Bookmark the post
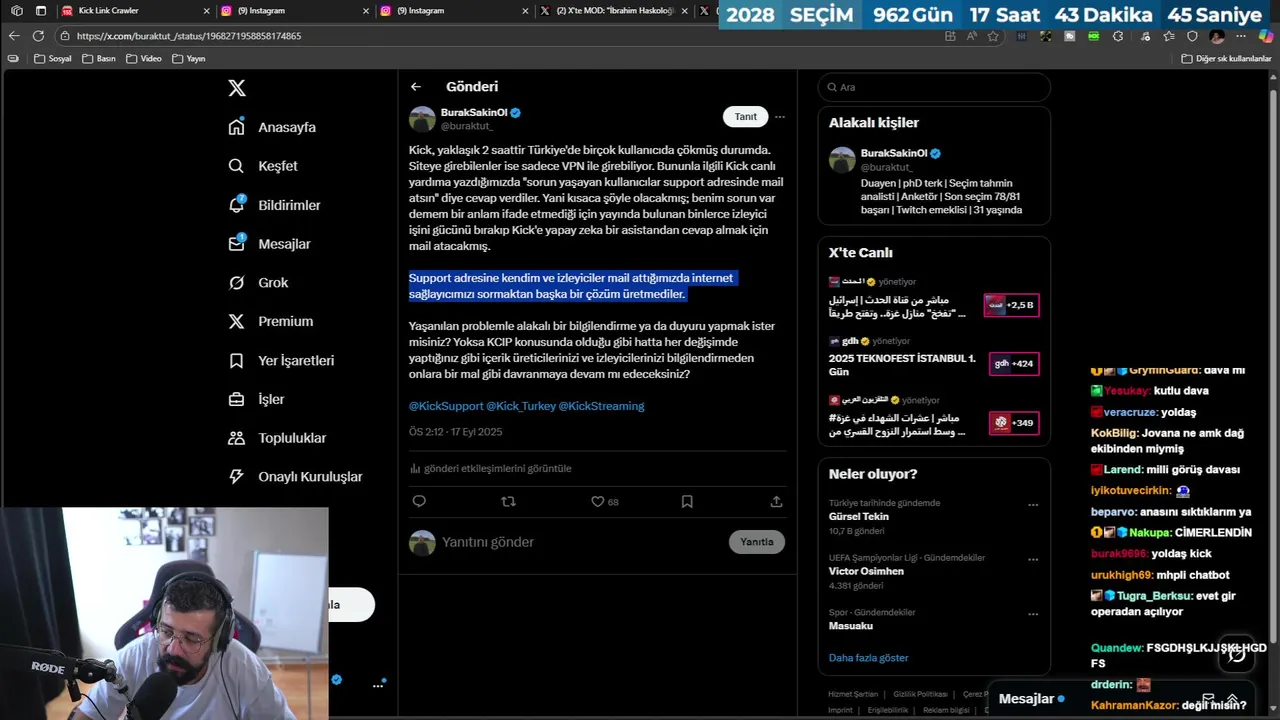 [x=687, y=501]
